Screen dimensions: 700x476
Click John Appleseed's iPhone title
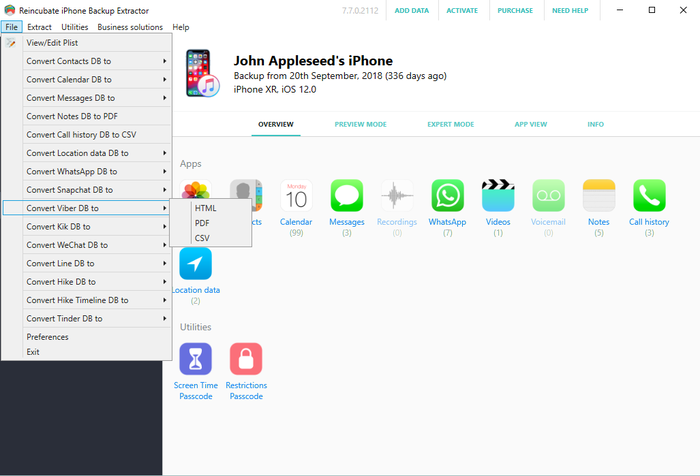pos(313,61)
